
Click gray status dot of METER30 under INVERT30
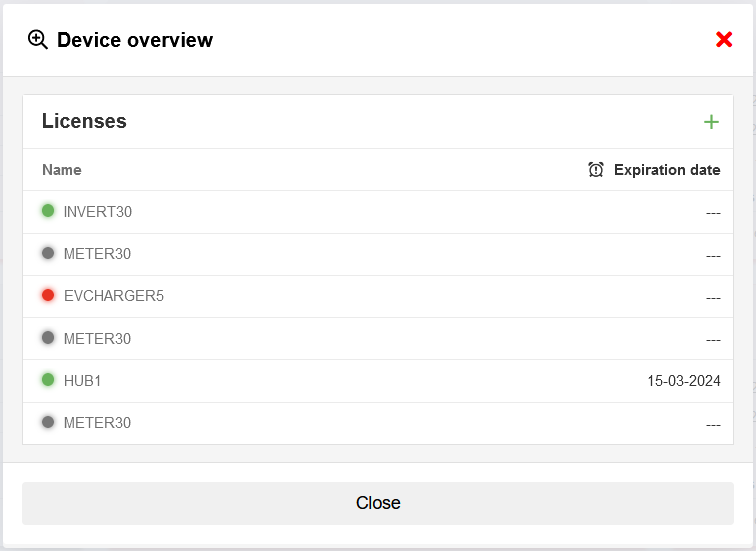click(x=48, y=253)
